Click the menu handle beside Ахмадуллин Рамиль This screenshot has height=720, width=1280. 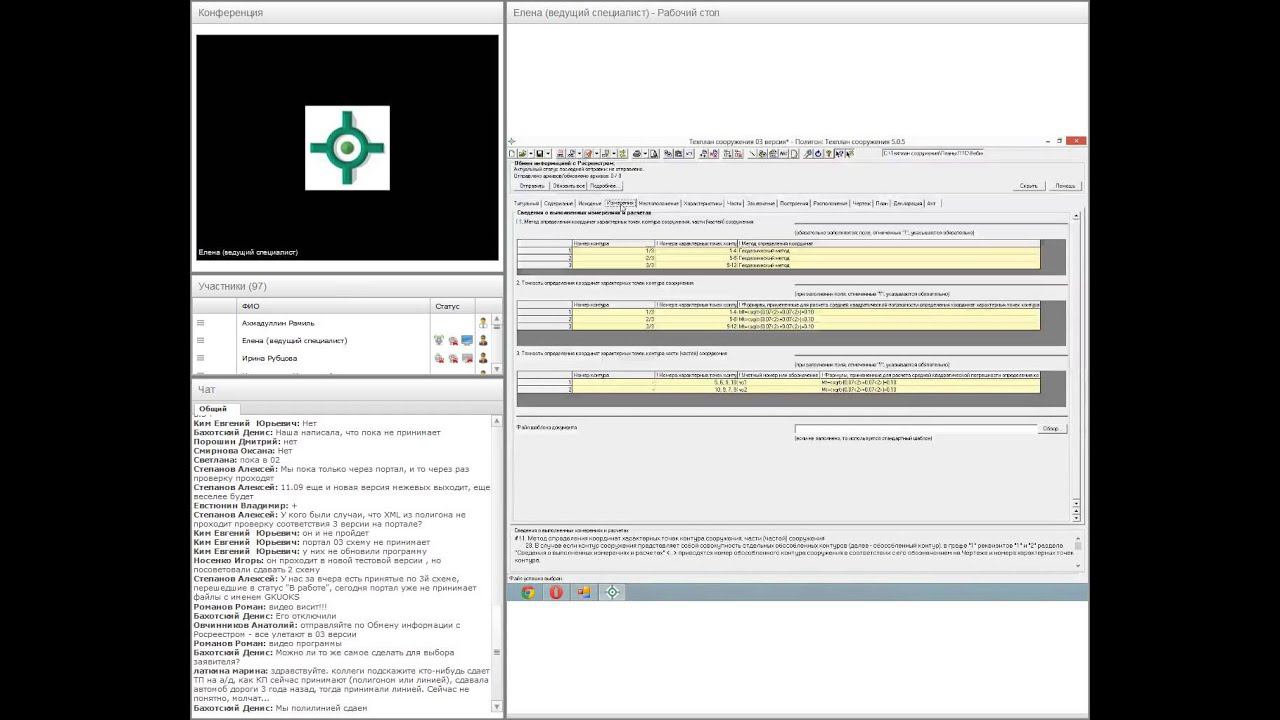pyautogui.click(x=200, y=323)
